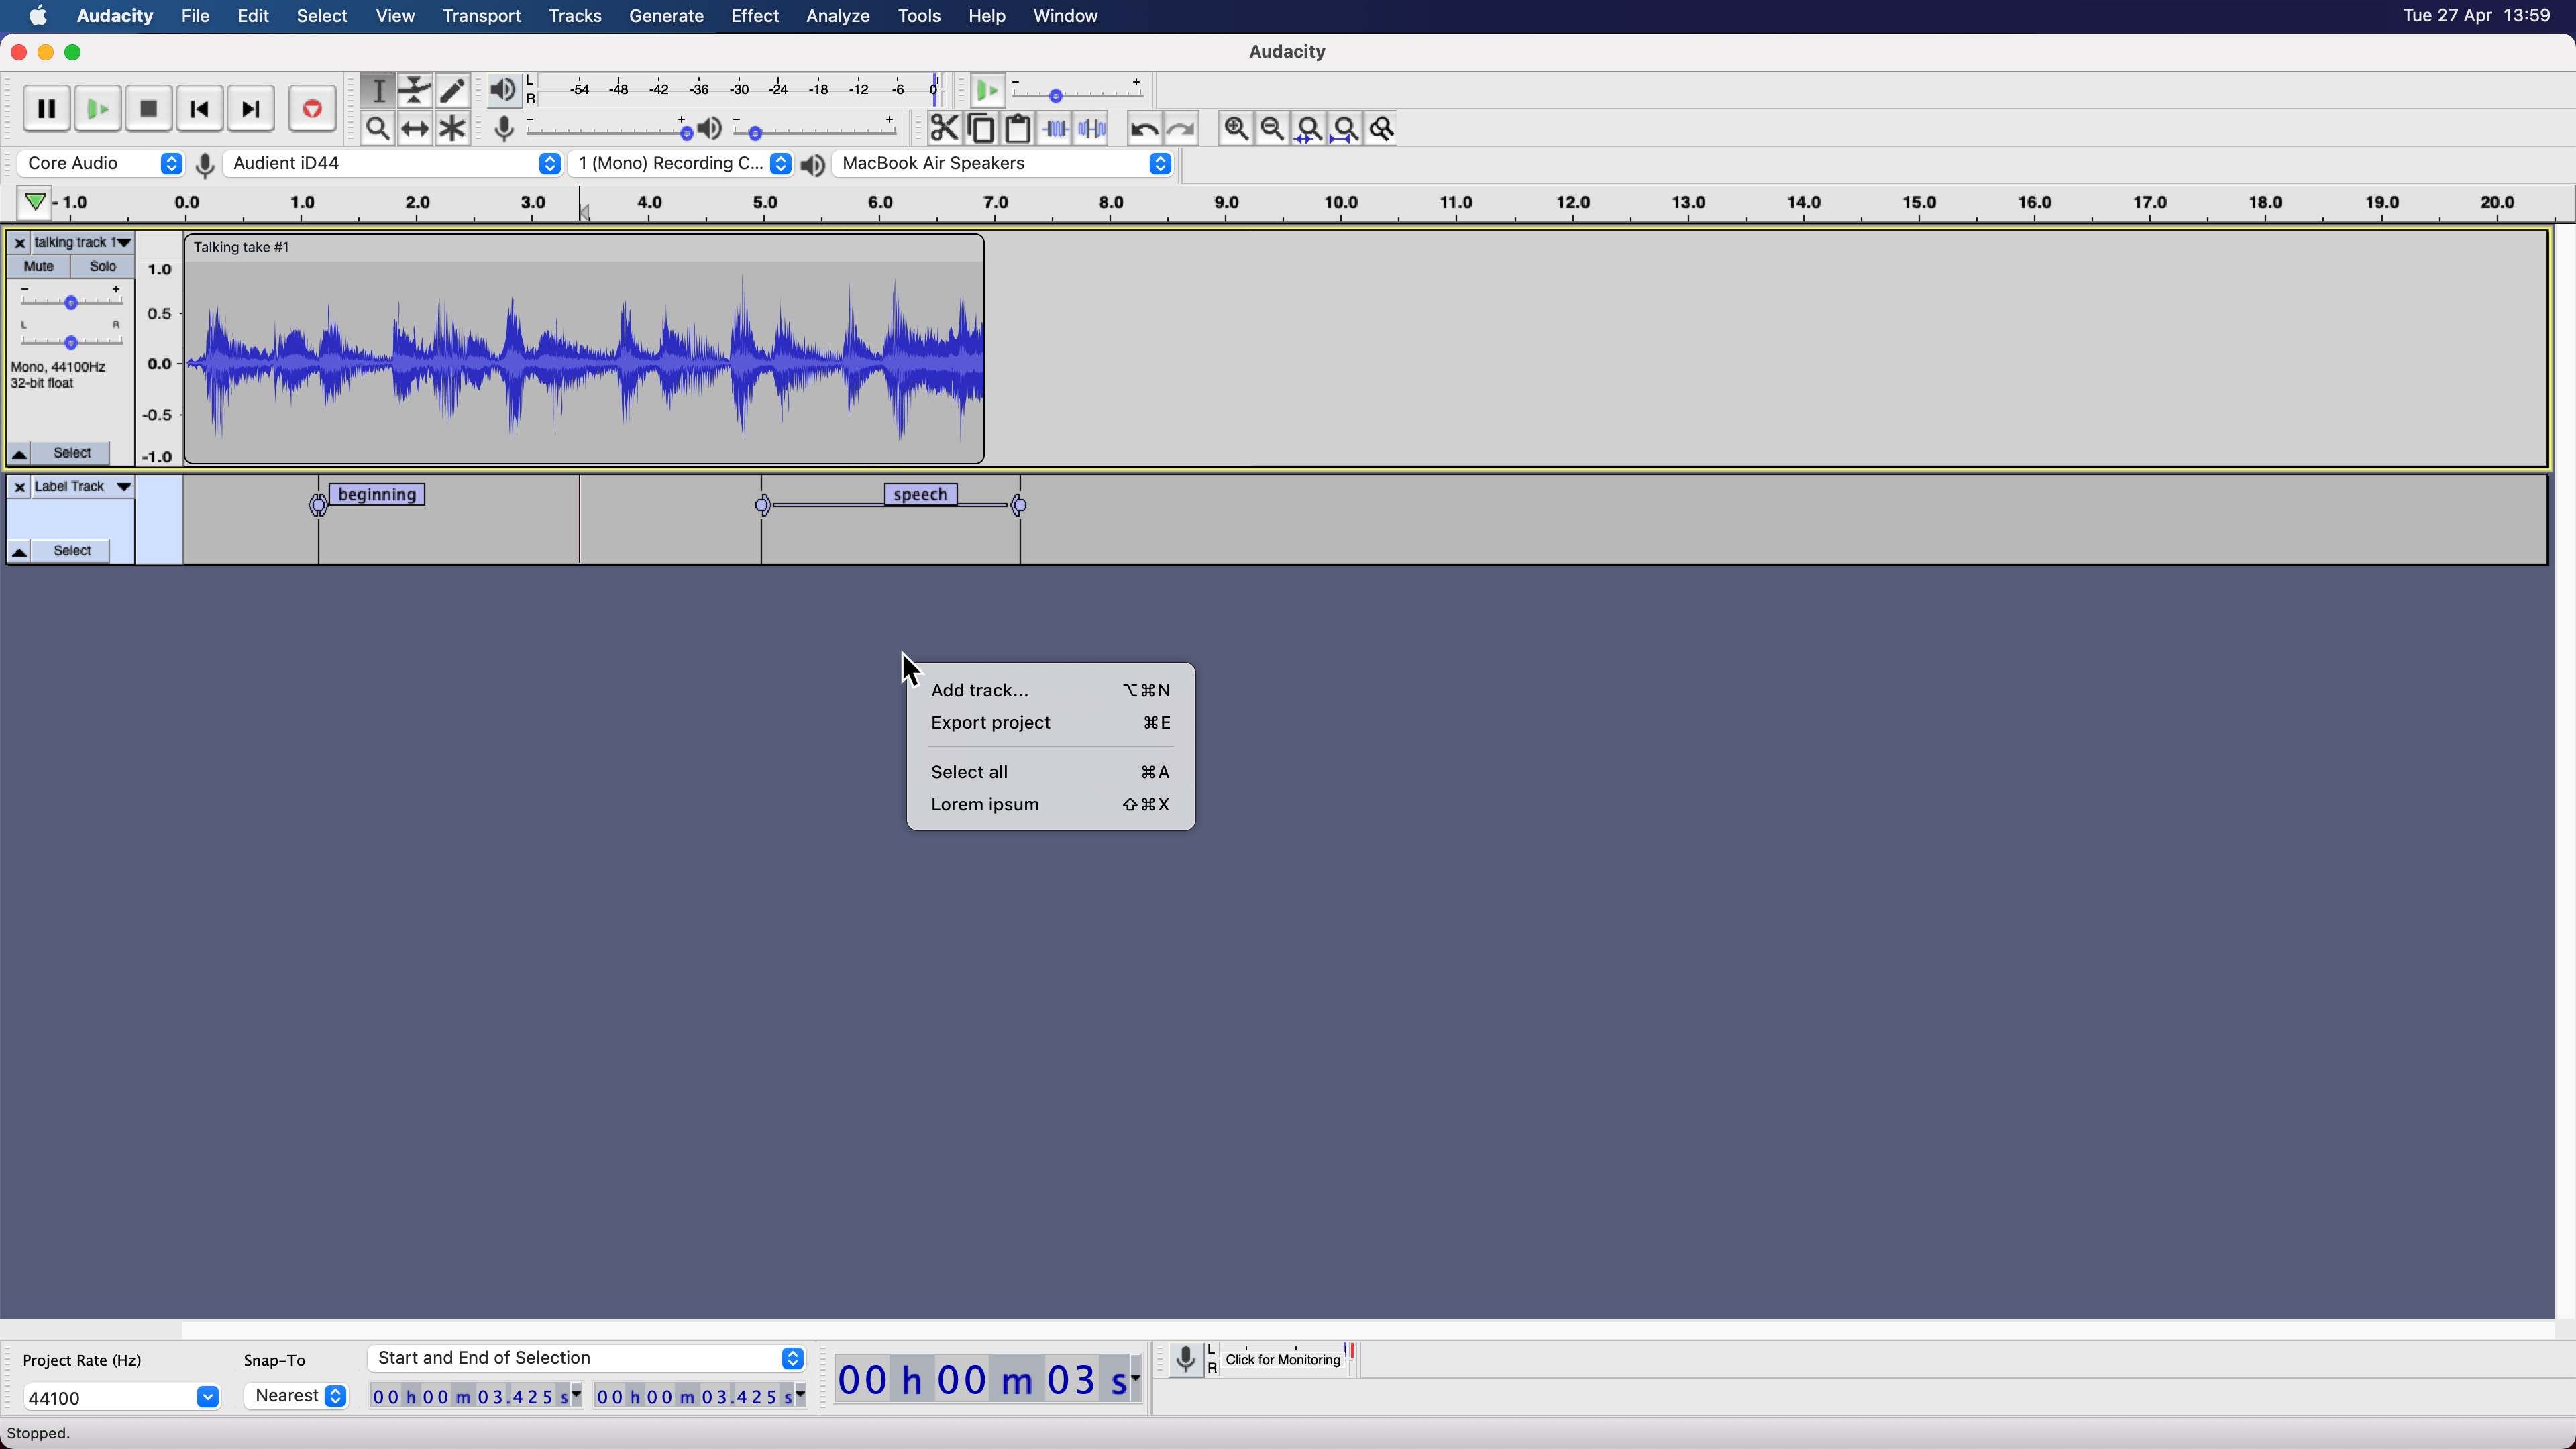Solo the talking track
Viewport: 2576px width, 1449px height.
pyautogui.click(x=102, y=265)
